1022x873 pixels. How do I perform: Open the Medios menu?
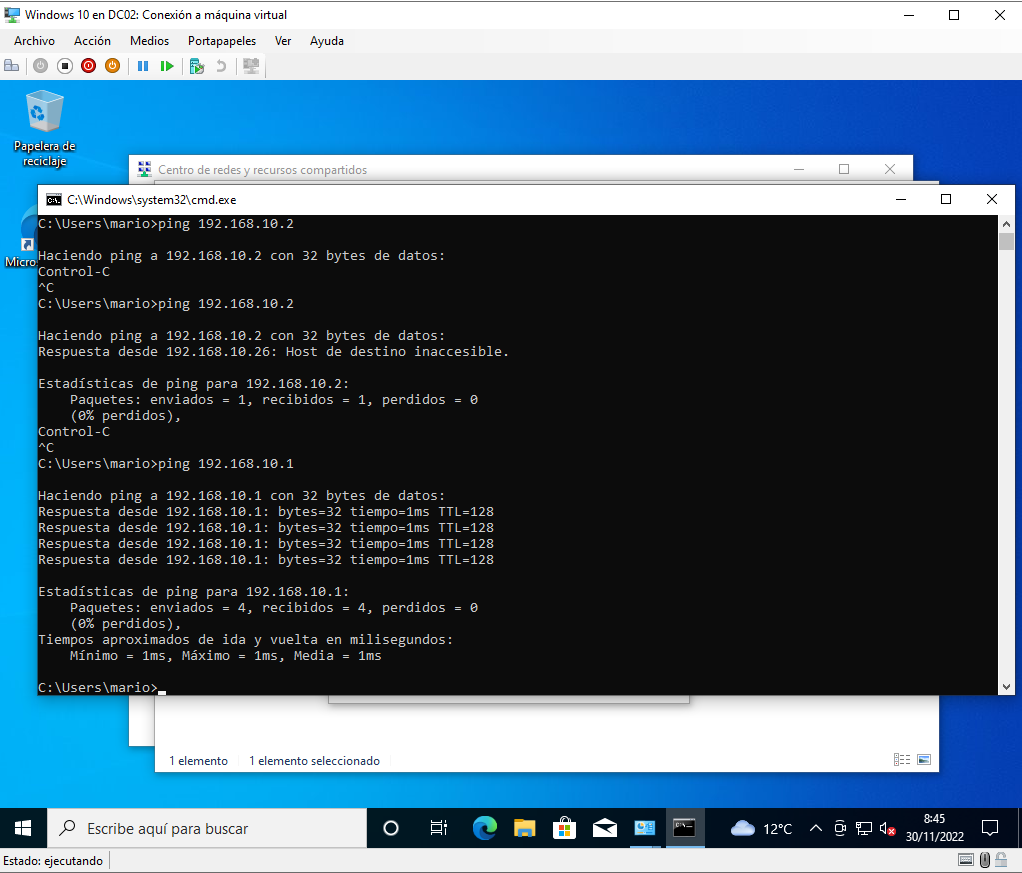149,41
